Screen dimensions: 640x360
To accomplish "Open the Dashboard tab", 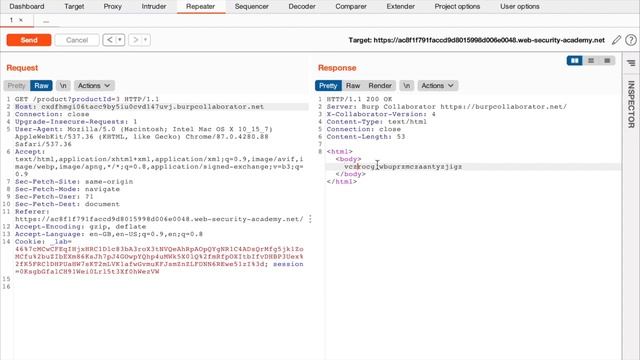I will [27, 7].
